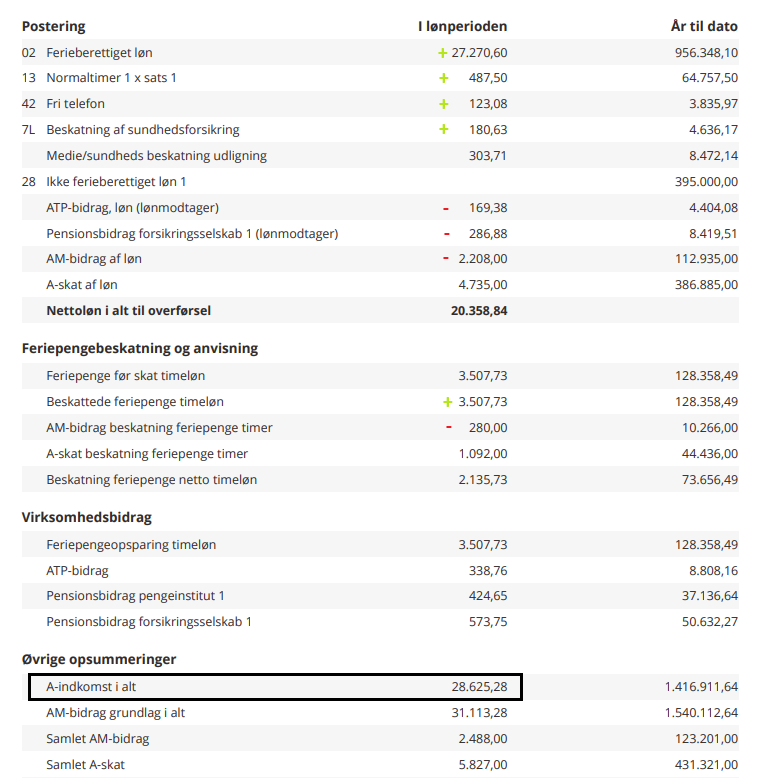Viewport: 772px width, 778px height.
Task: Click the green plus for Beskattede feriepenge timeløn
Action: coord(448,402)
